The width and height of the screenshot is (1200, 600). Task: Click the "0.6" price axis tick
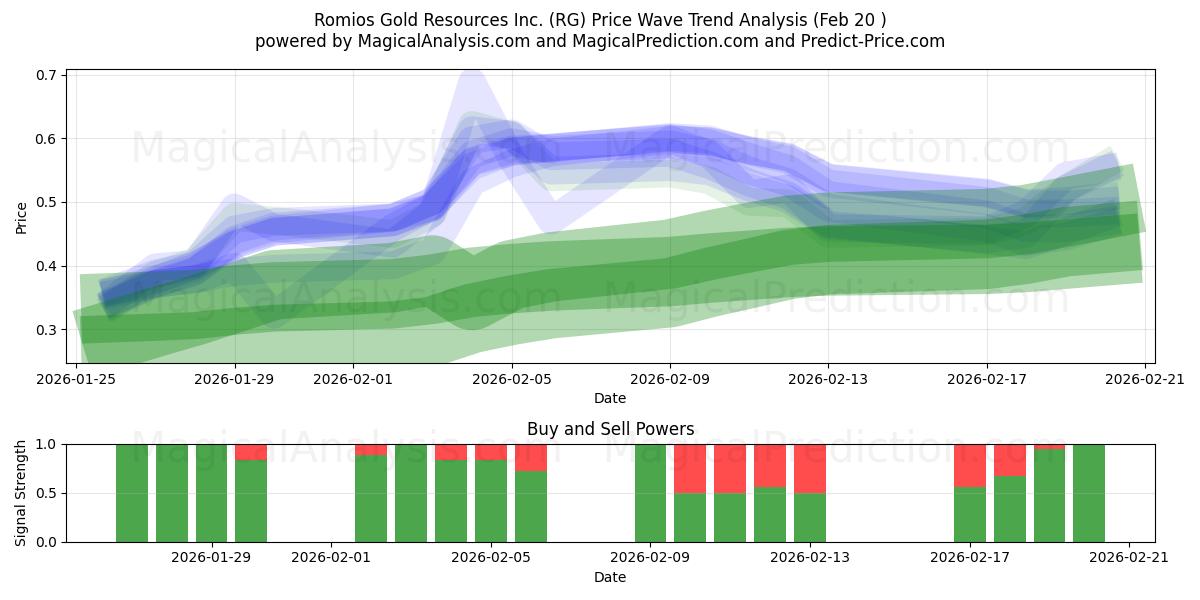coord(48,139)
